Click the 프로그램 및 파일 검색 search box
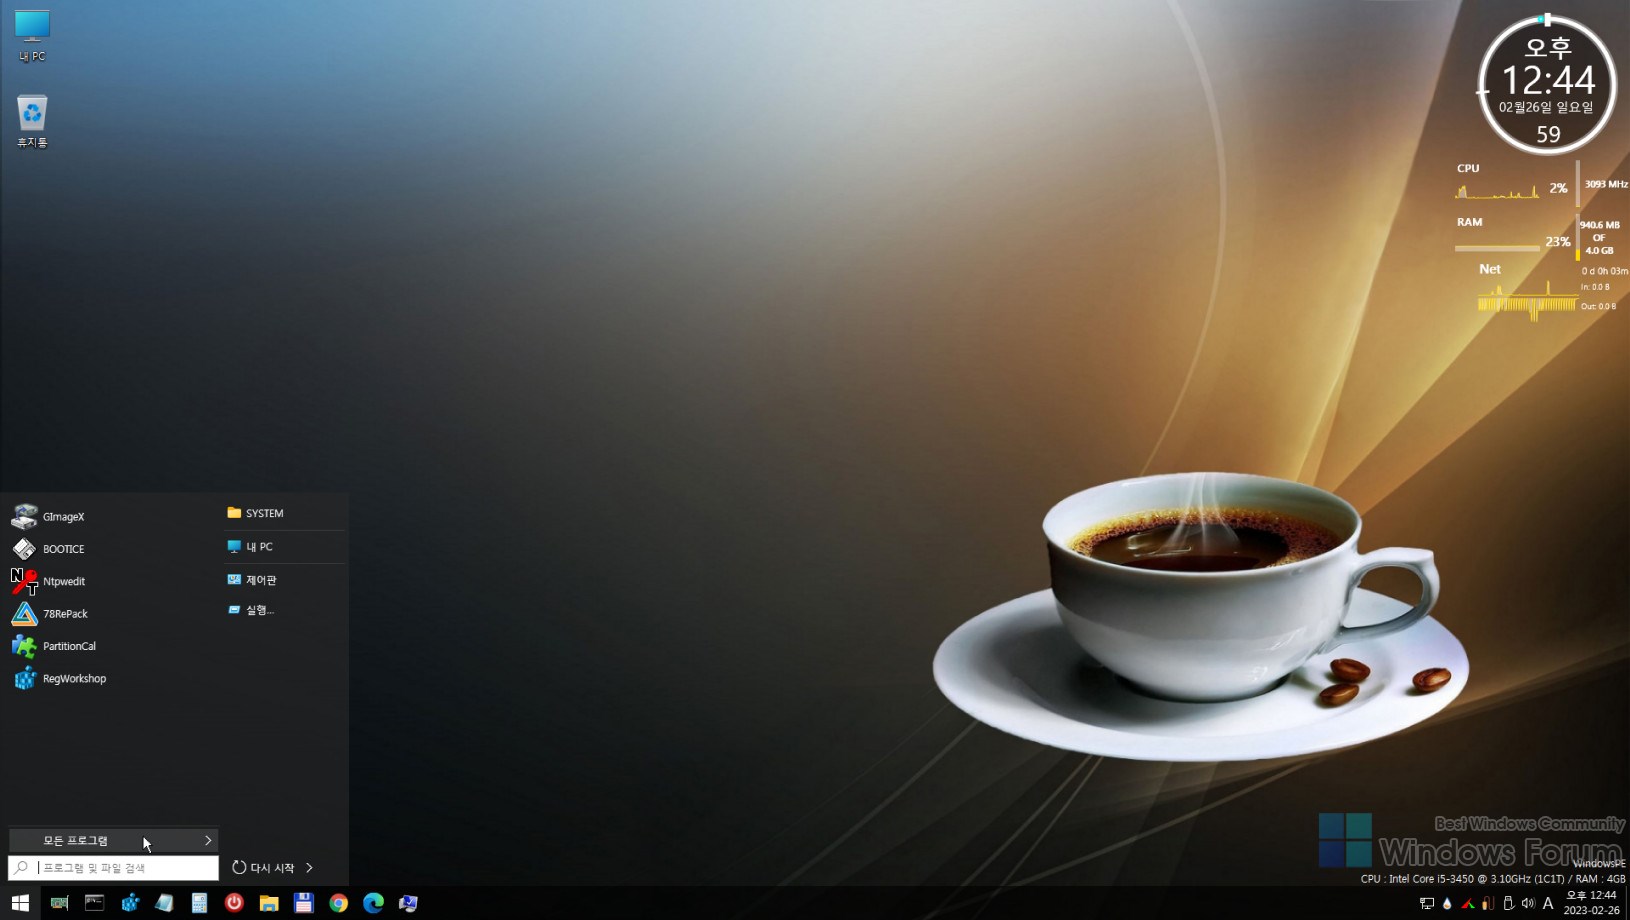This screenshot has height=920, width=1630. [113, 868]
